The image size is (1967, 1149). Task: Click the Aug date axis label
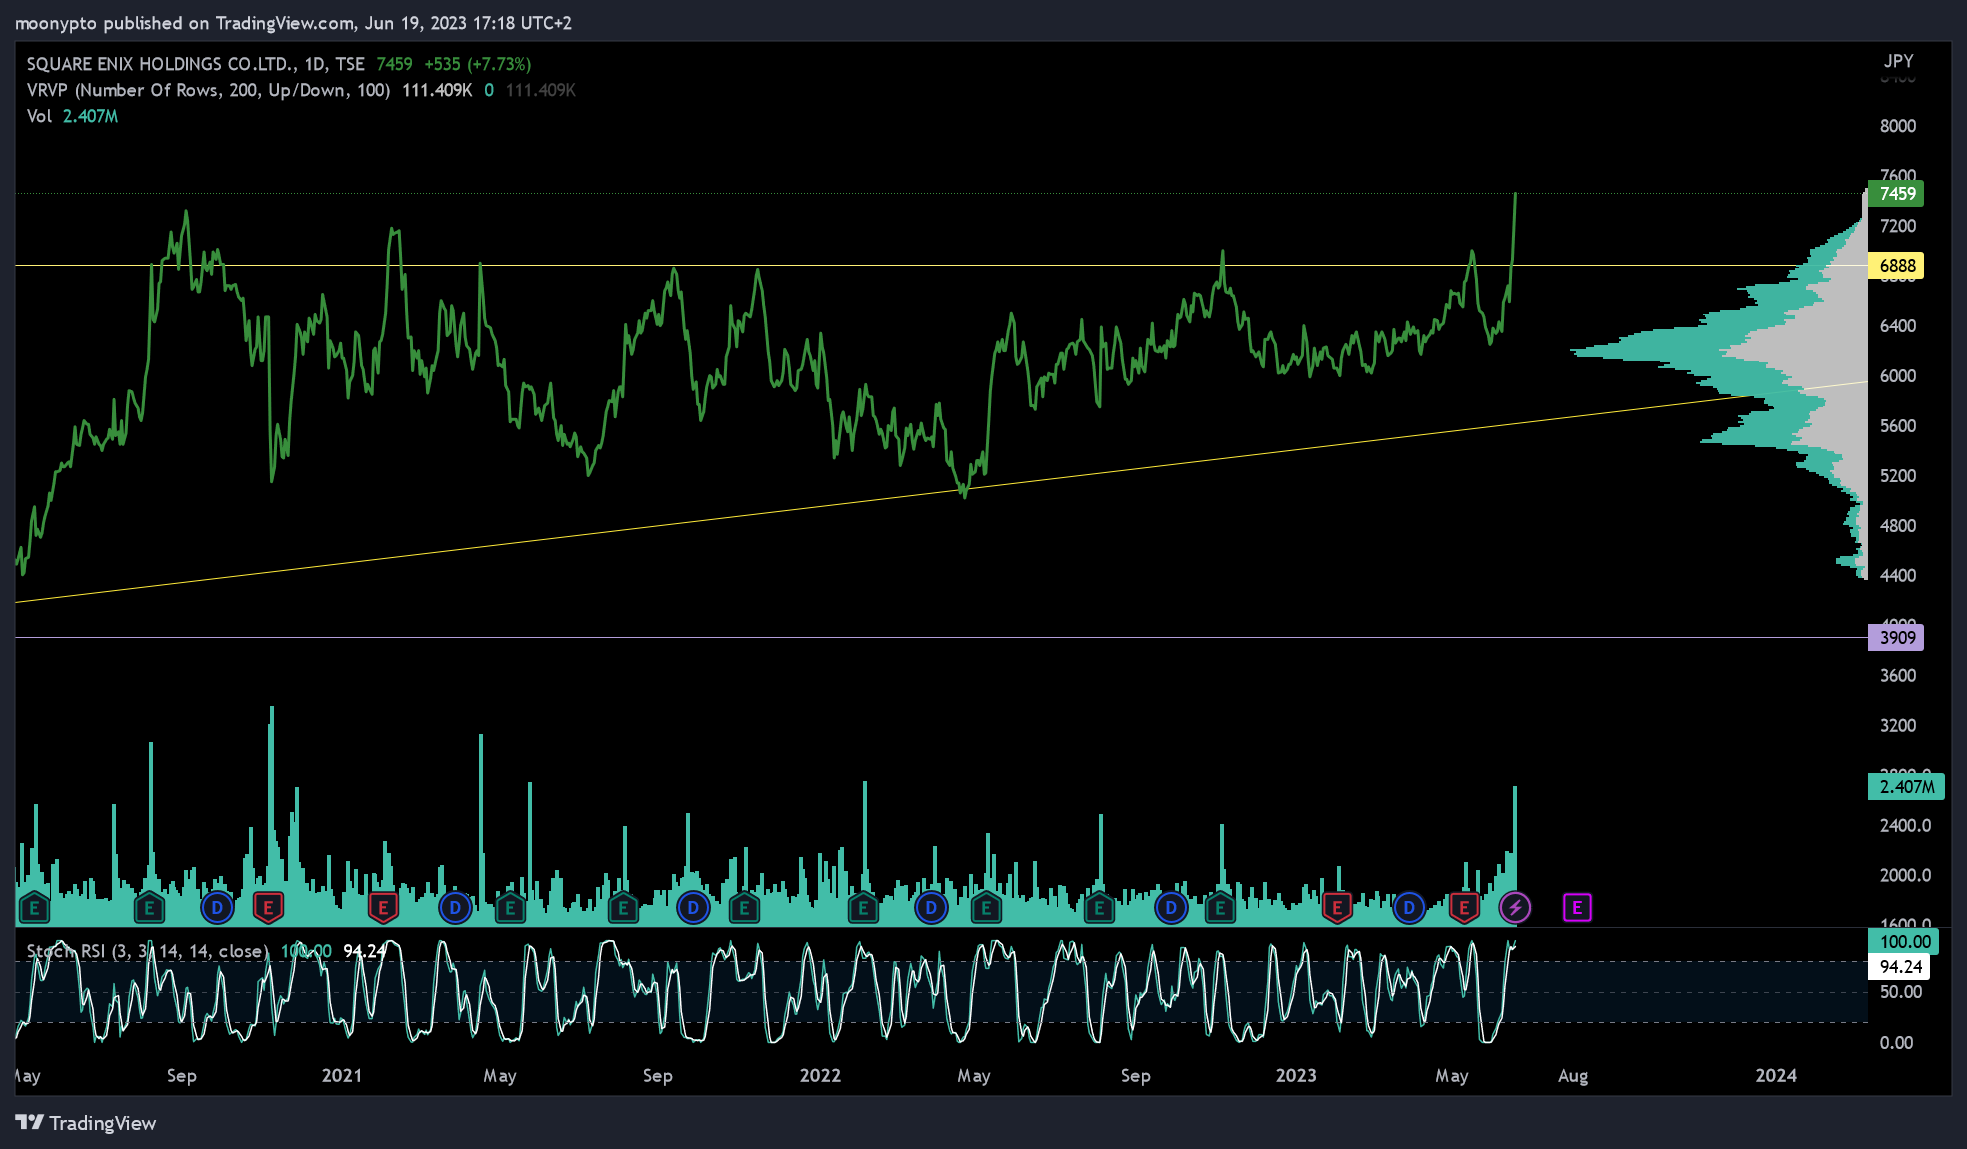(x=1573, y=1075)
